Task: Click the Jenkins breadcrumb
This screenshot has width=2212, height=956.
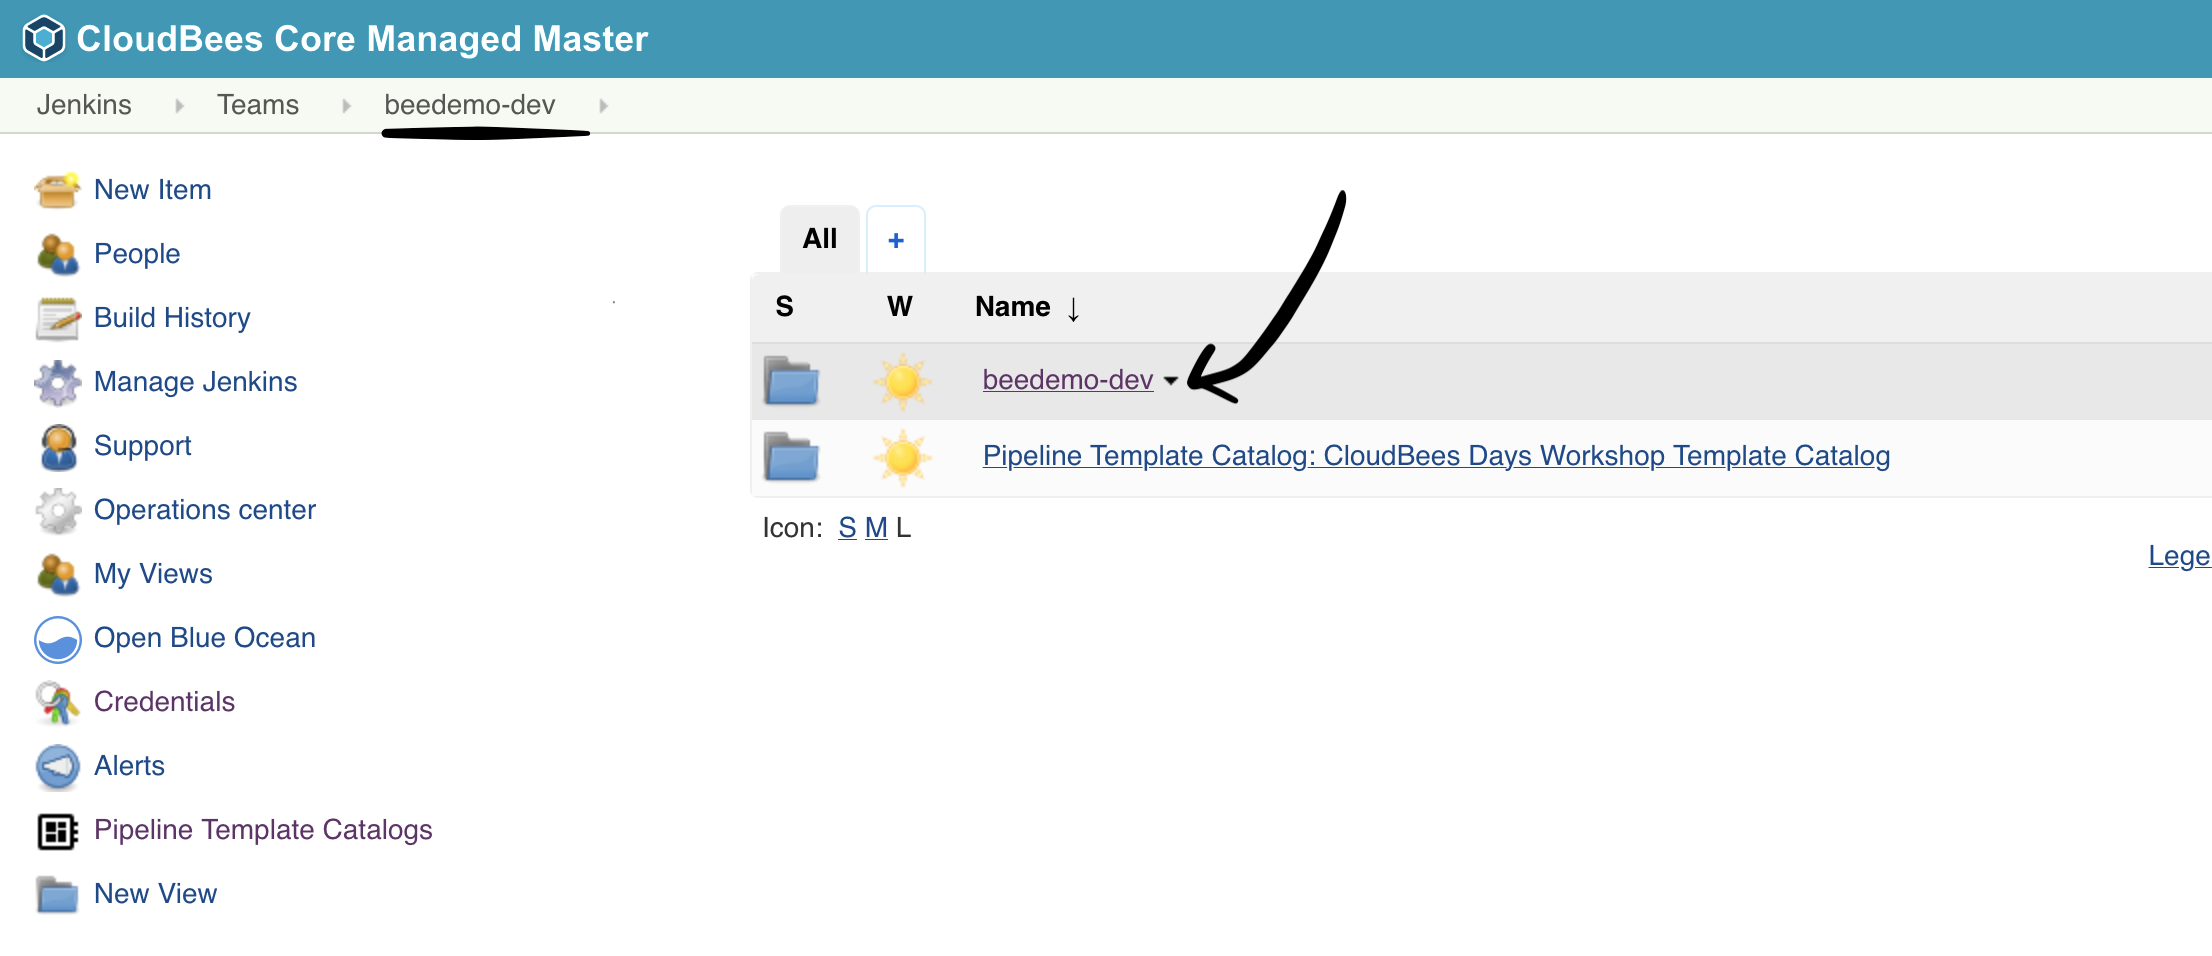Action: tap(84, 105)
